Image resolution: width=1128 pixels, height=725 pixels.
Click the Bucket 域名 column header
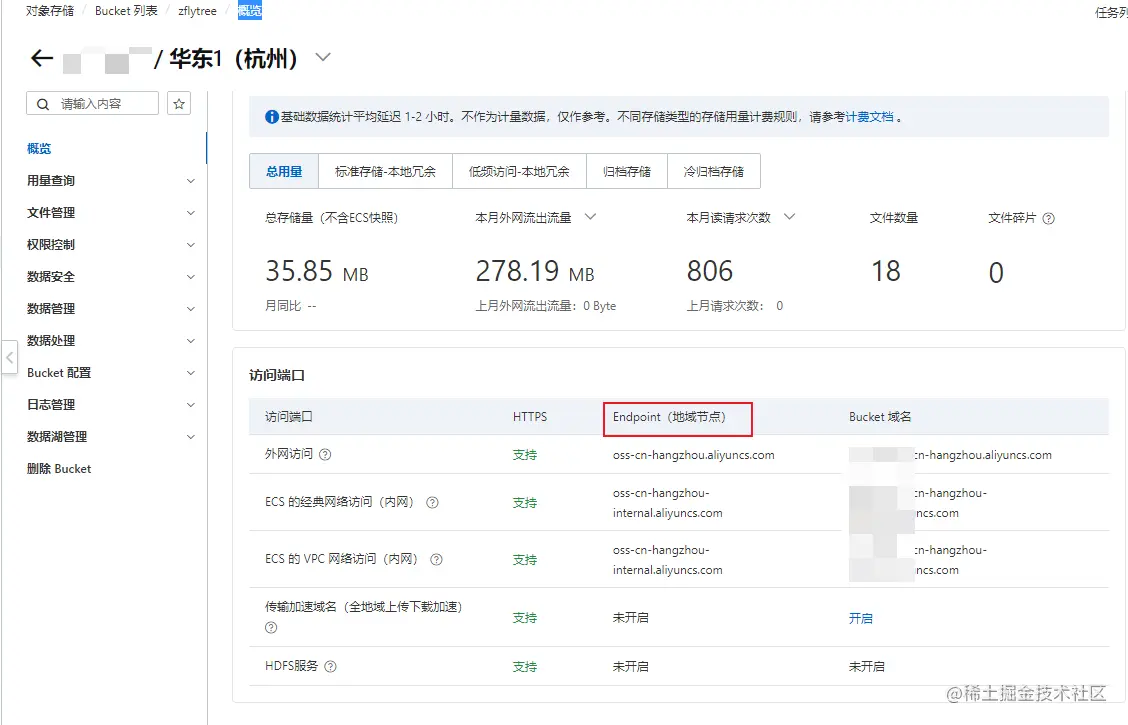(x=880, y=417)
